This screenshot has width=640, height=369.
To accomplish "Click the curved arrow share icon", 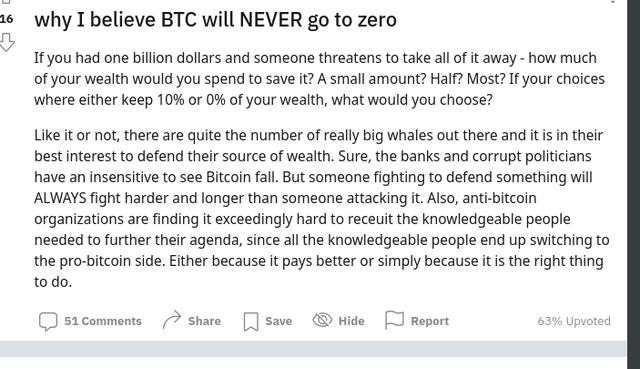I will [172, 320].
